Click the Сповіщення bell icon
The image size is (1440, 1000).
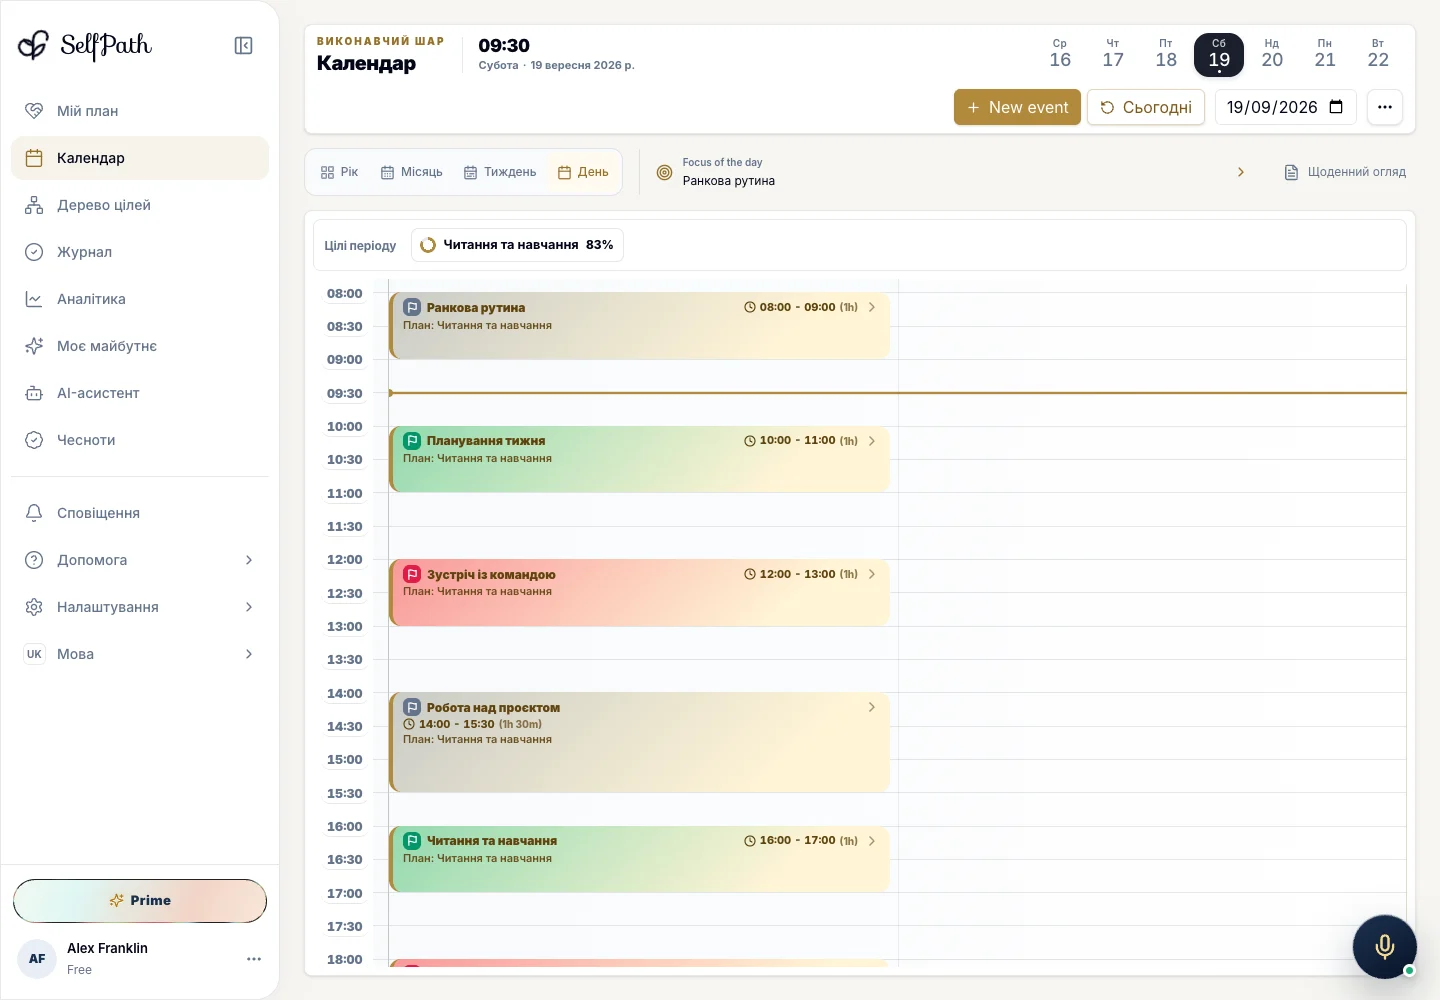click(34, 513)
